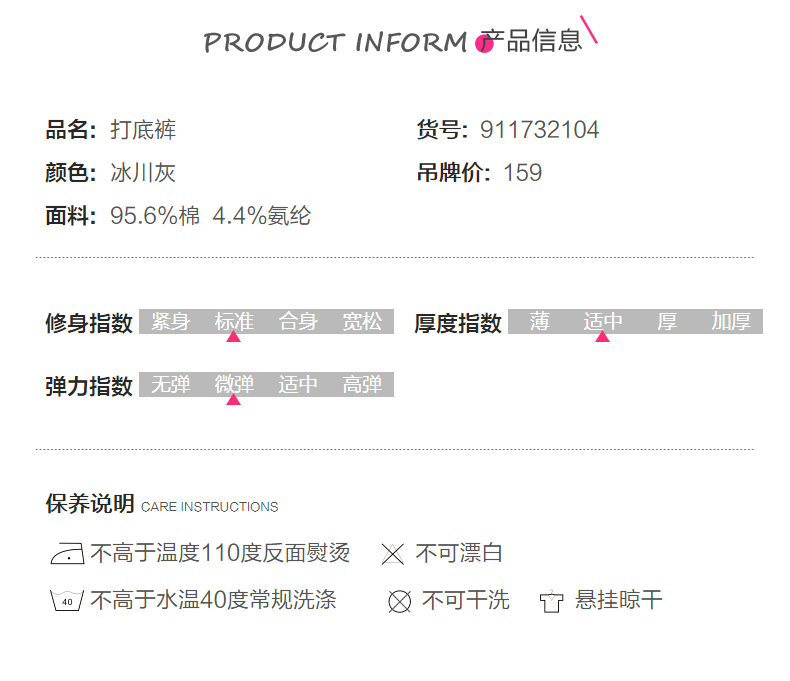
Task: Click the color value 冰川灰
Action: click(x=143, y=173)
